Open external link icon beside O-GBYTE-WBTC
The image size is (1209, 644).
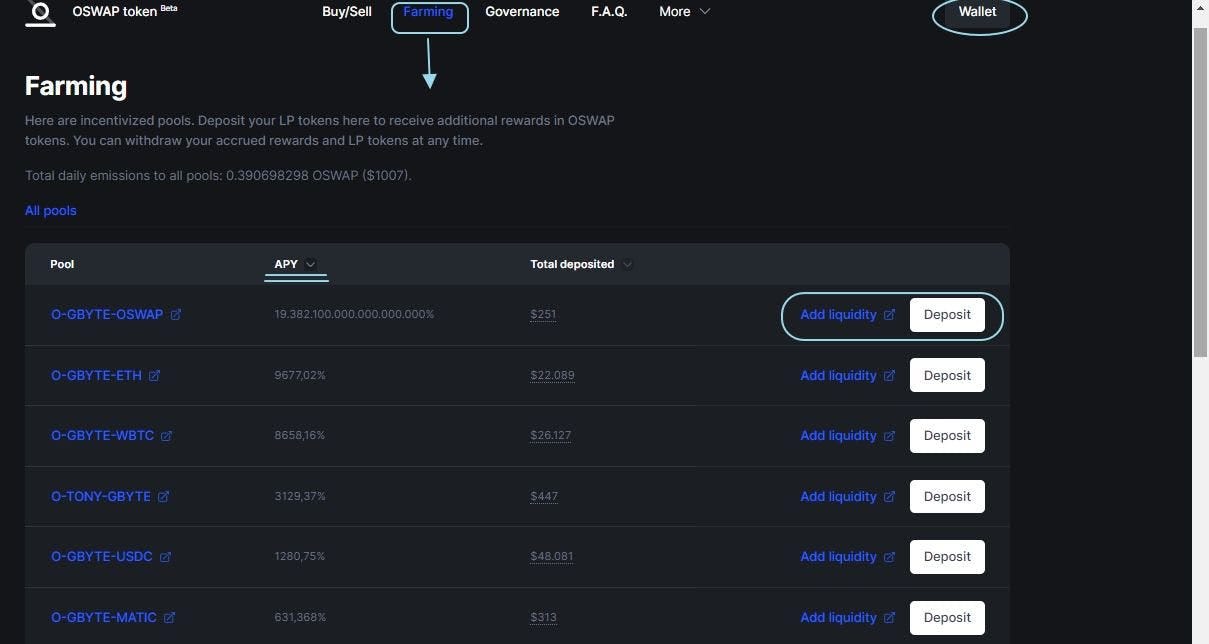(x=167, y=436)
